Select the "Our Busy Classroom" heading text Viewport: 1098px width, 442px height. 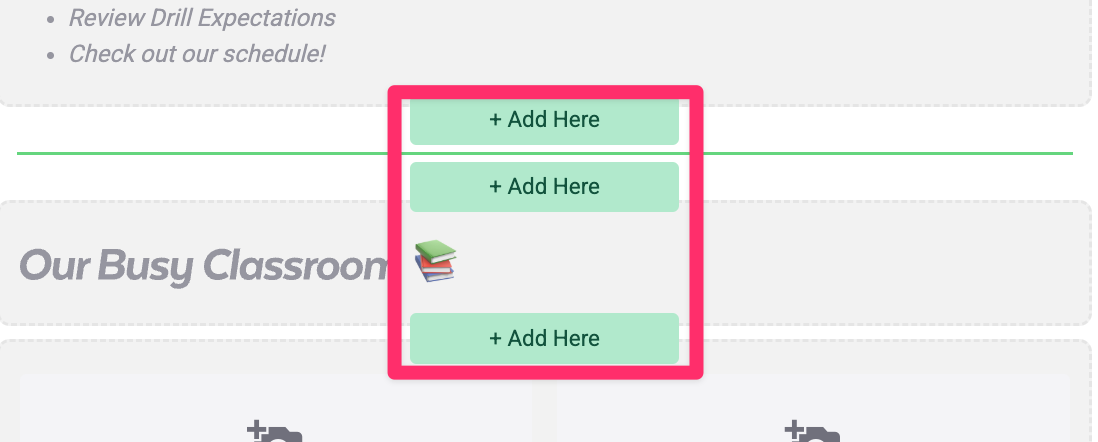tap(202, 265)
